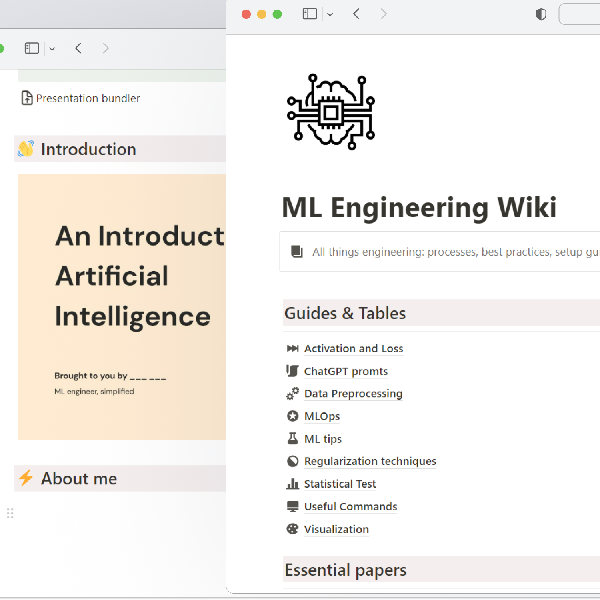Open the Regularization techniques page
This screenshot has width=600, height=600.
click(x=370, y=461)
